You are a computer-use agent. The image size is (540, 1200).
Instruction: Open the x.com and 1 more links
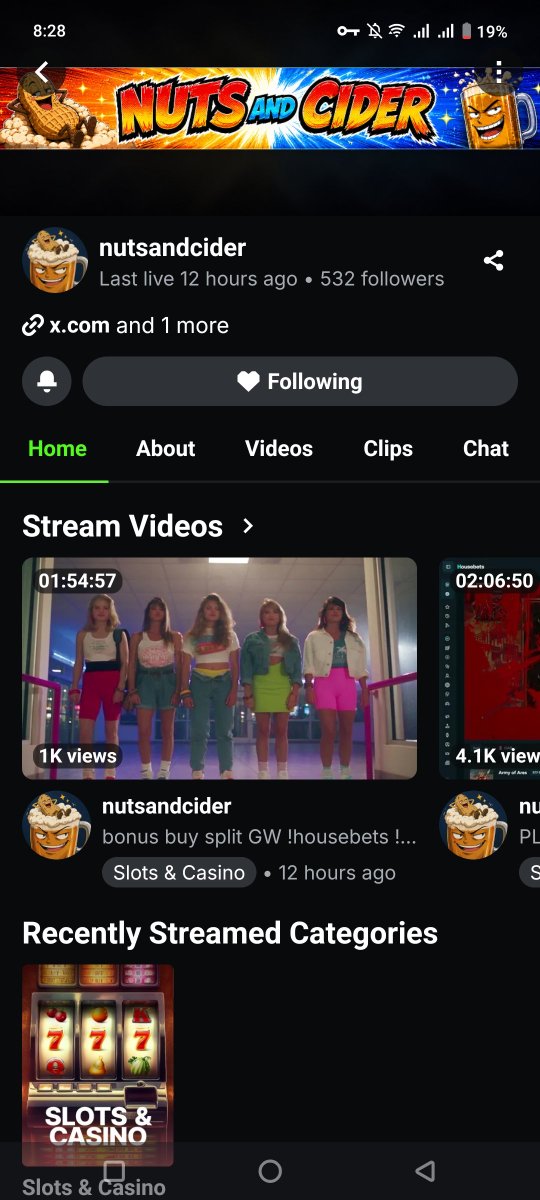[126, 325]
